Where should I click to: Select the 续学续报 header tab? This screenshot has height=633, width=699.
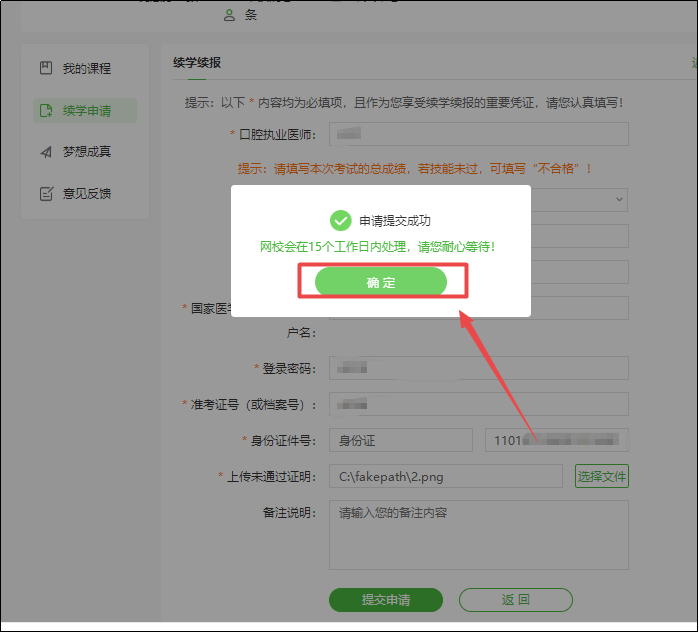coord(197,63)
